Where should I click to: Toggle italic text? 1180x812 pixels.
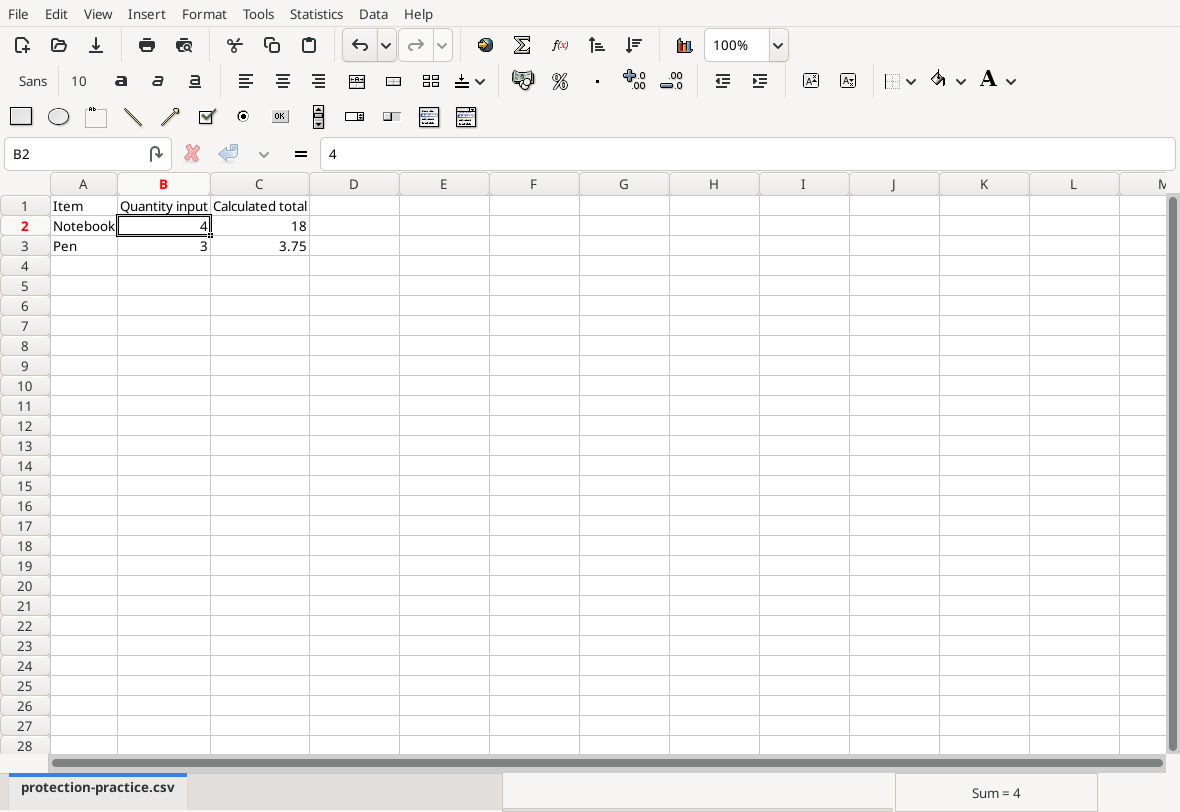coord(157,81)
